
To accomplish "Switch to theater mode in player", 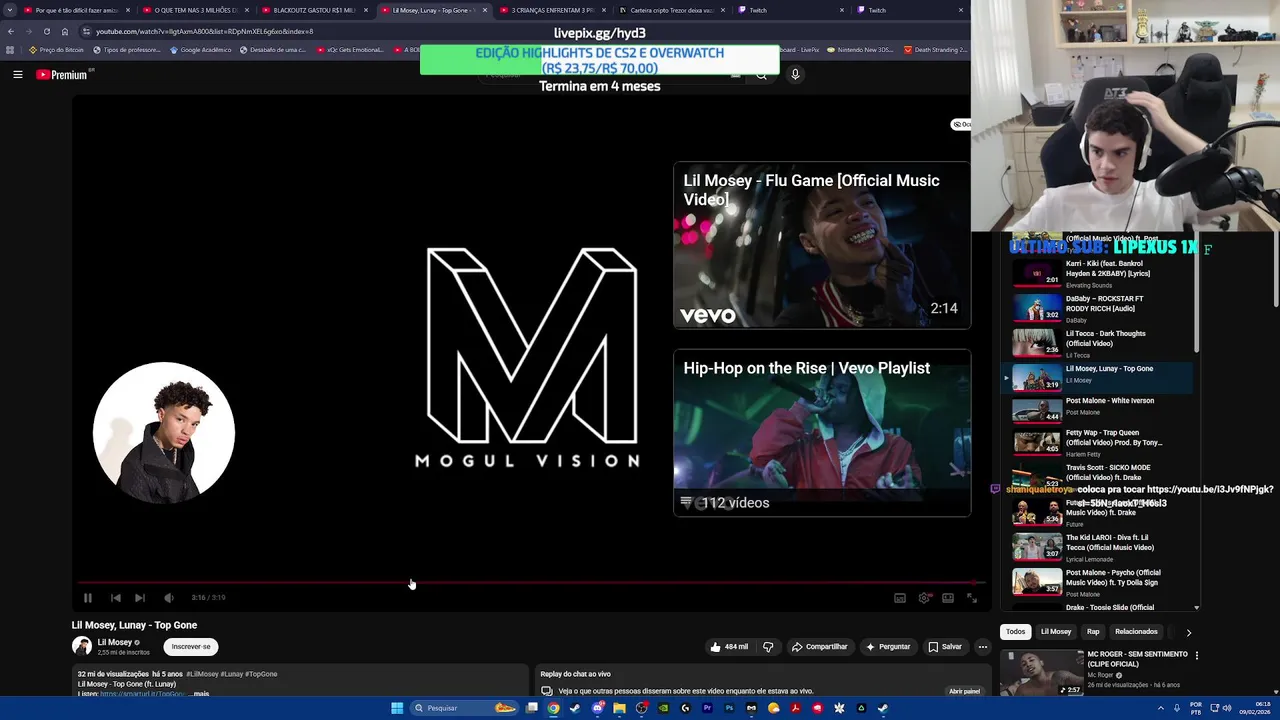I will (948, 598).
